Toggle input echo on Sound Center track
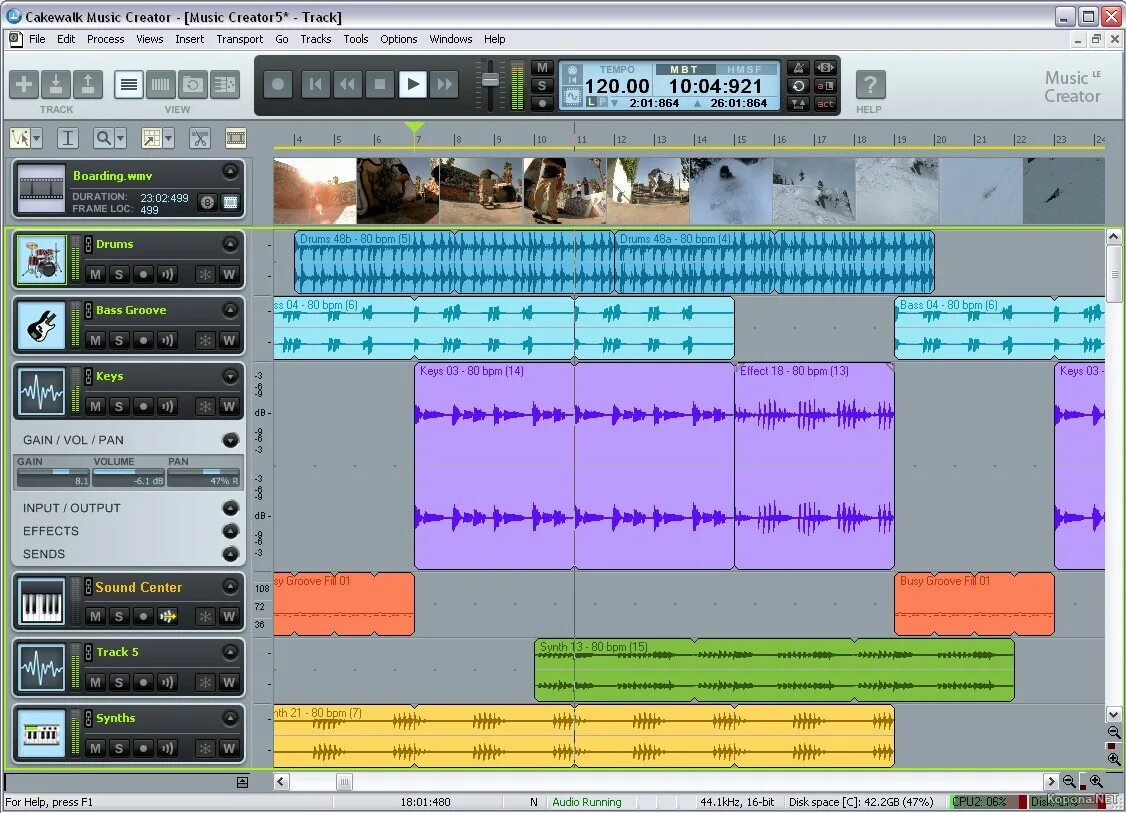Image resolution: width=1126 pixels, height=813 pixels. 167,616
